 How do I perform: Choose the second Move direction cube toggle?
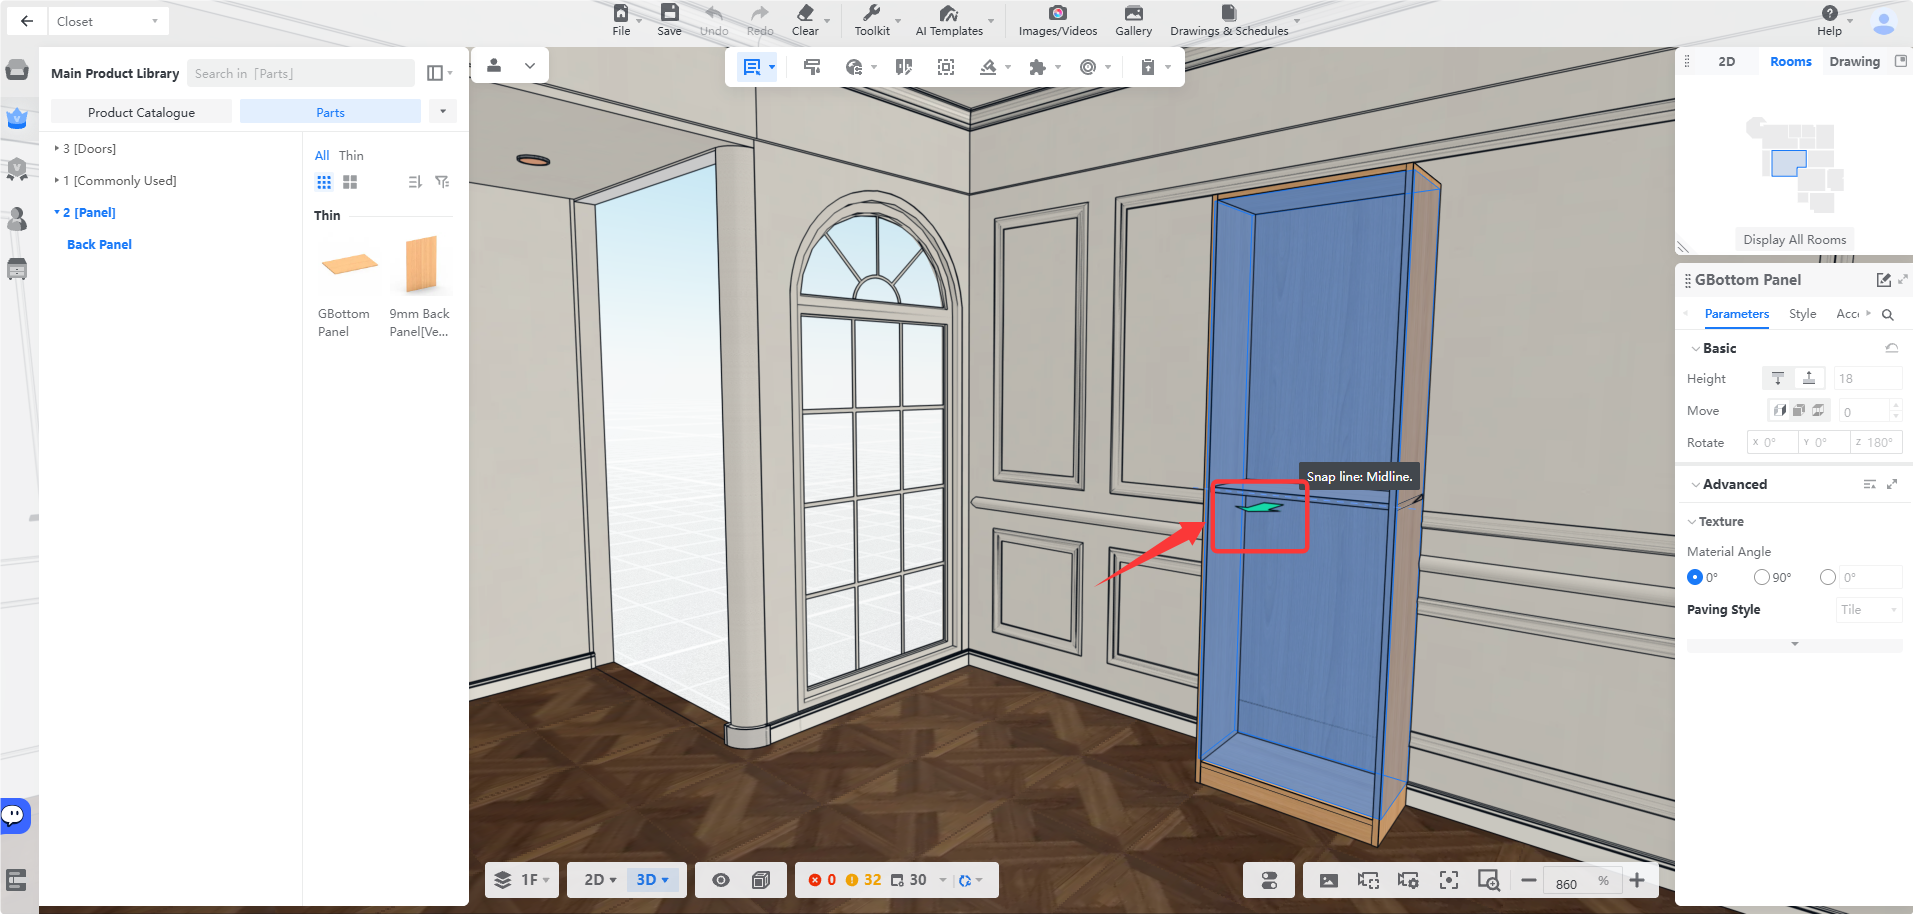point(1798,410)
